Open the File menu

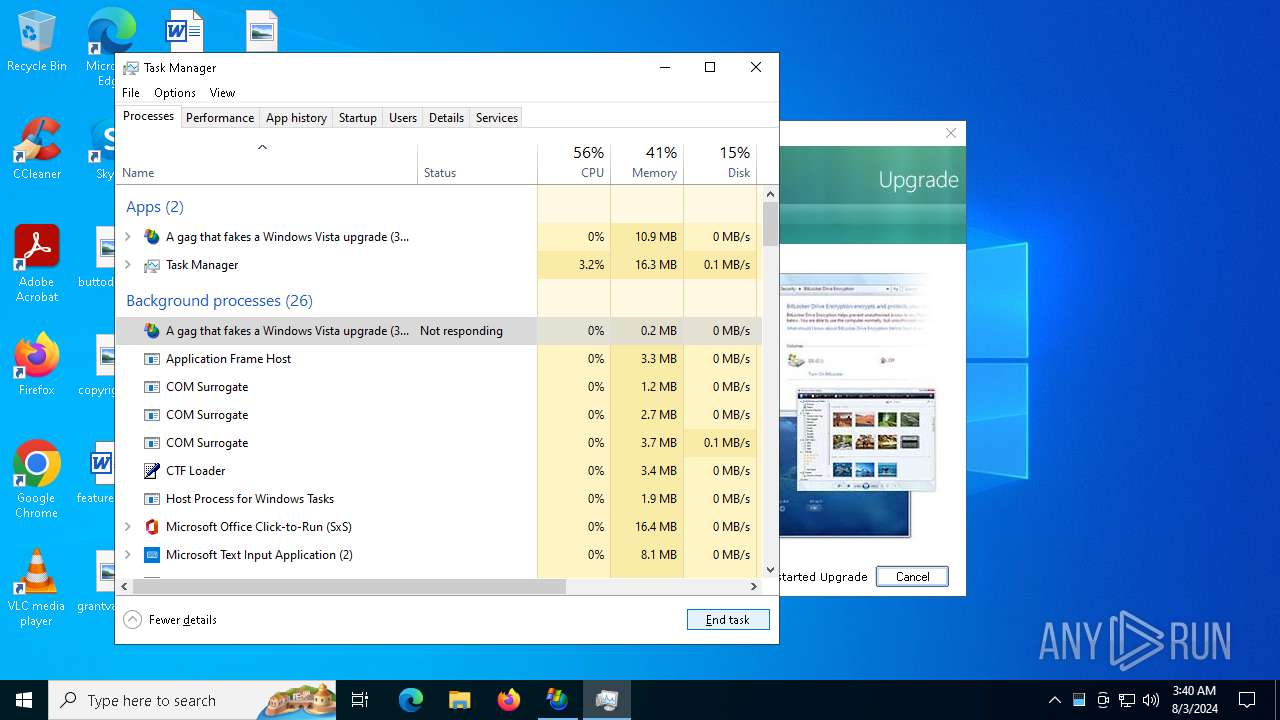pos(131,93)
